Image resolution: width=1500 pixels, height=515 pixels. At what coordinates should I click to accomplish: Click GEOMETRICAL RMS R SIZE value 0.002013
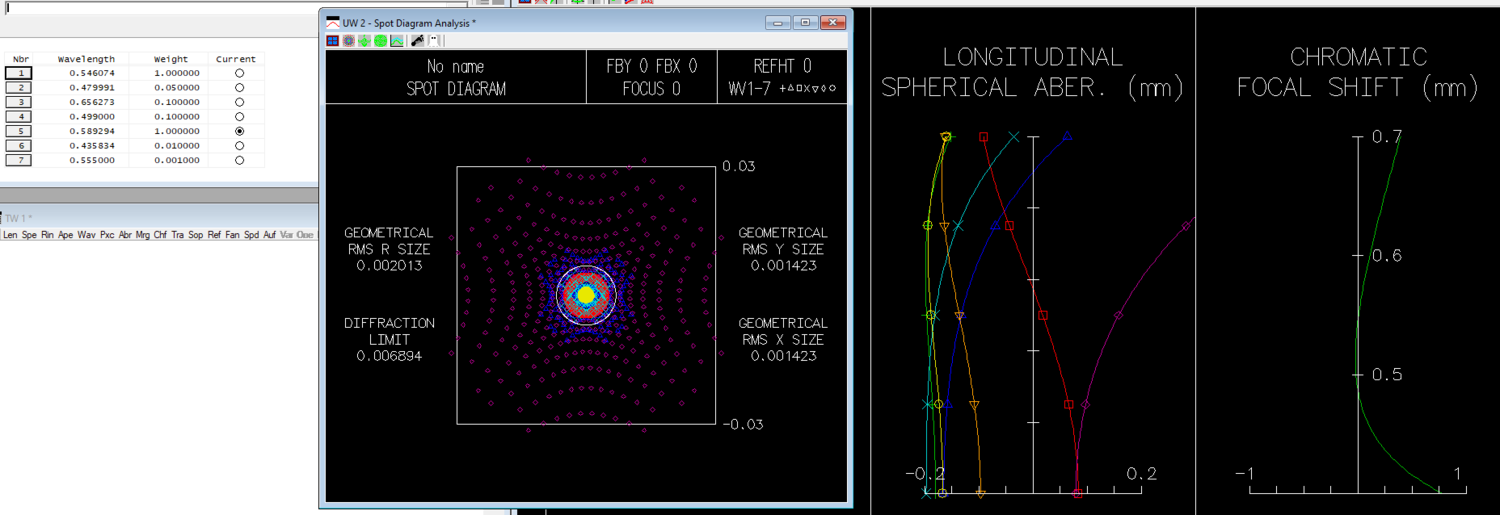click(389, 266)
